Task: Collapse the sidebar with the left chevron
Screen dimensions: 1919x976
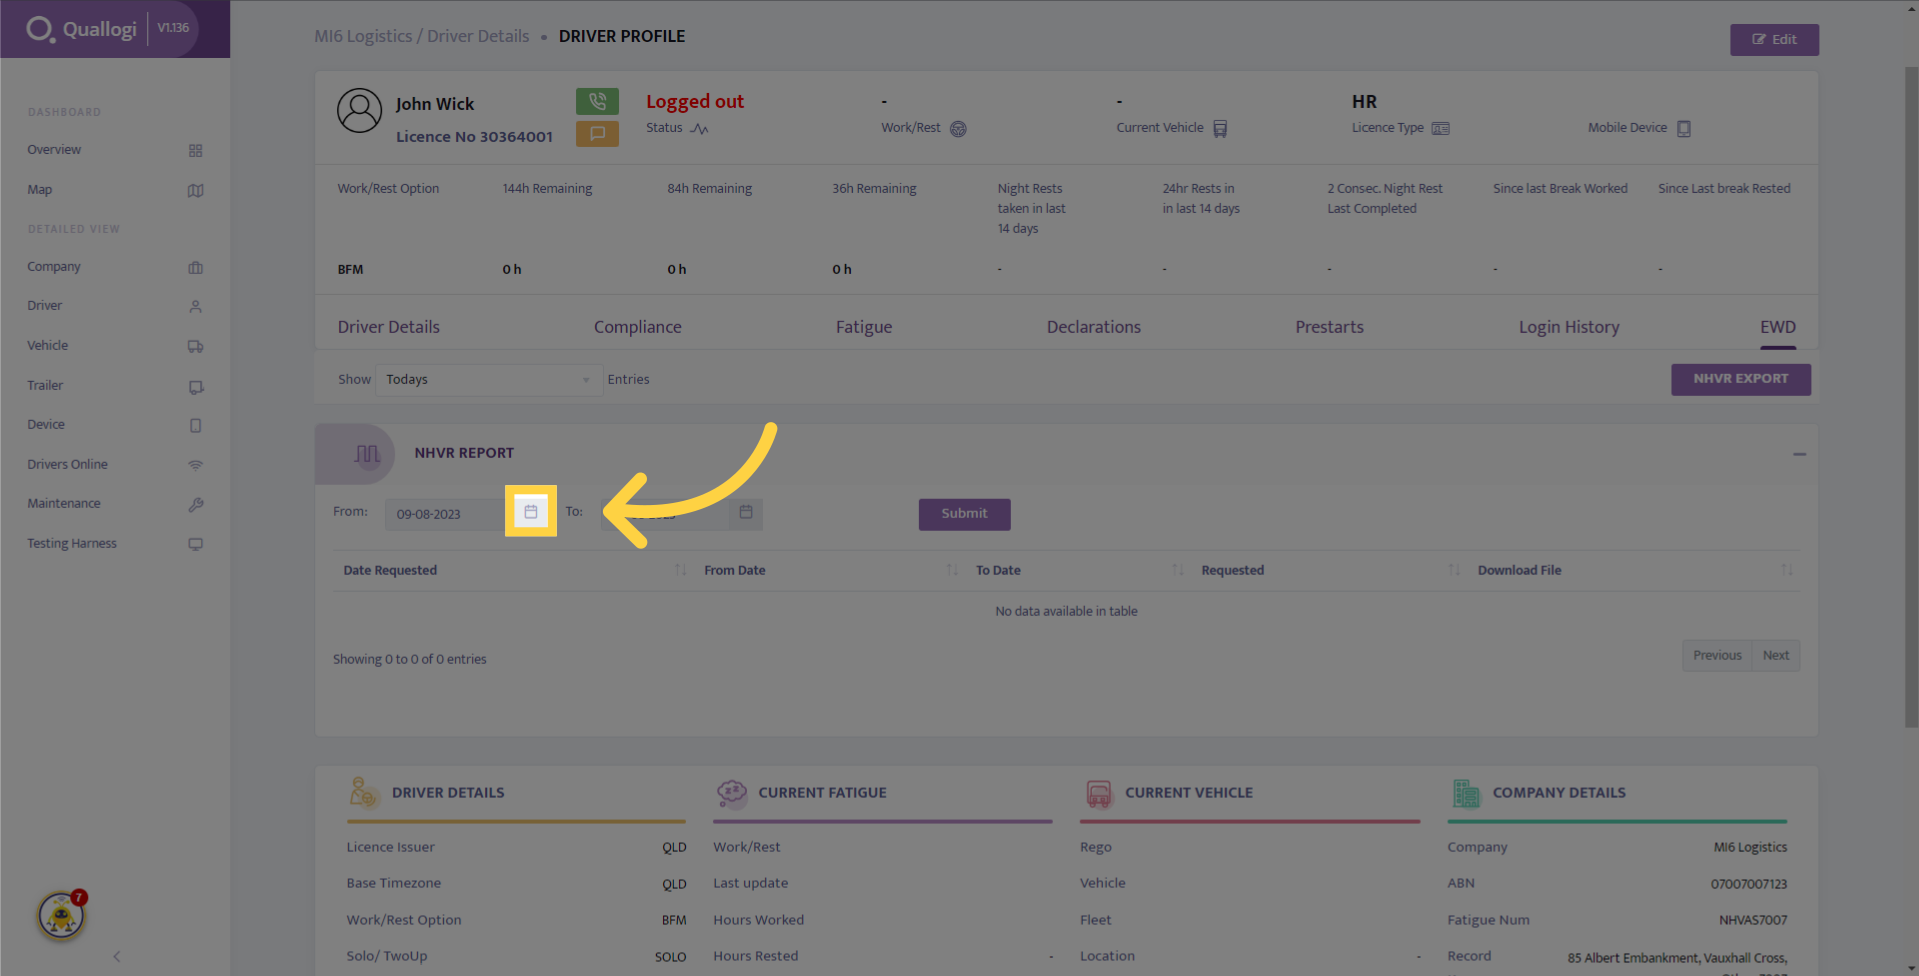Action: pos(117,957)
